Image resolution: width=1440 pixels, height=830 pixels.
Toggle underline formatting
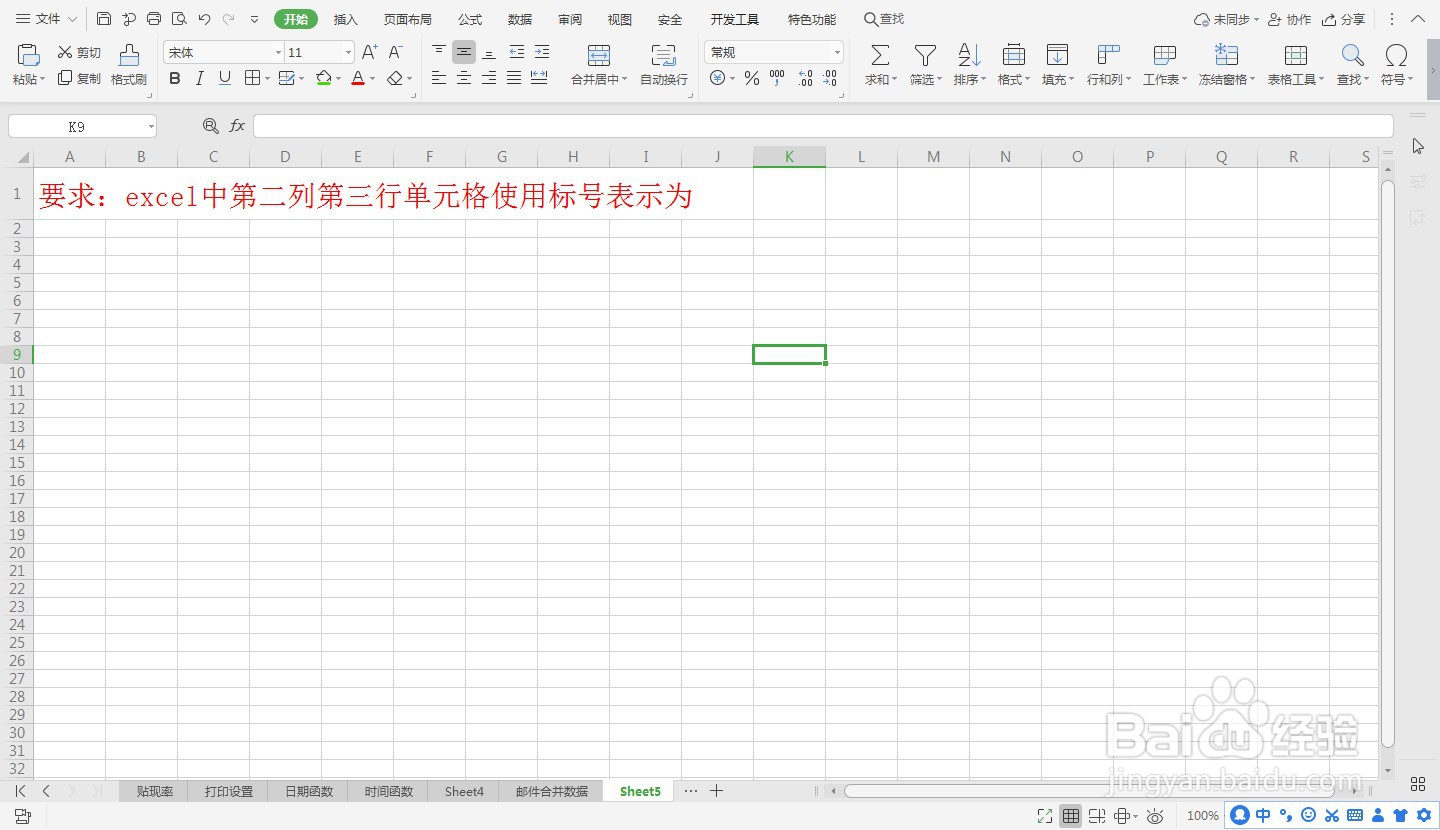tap(222, 78)
